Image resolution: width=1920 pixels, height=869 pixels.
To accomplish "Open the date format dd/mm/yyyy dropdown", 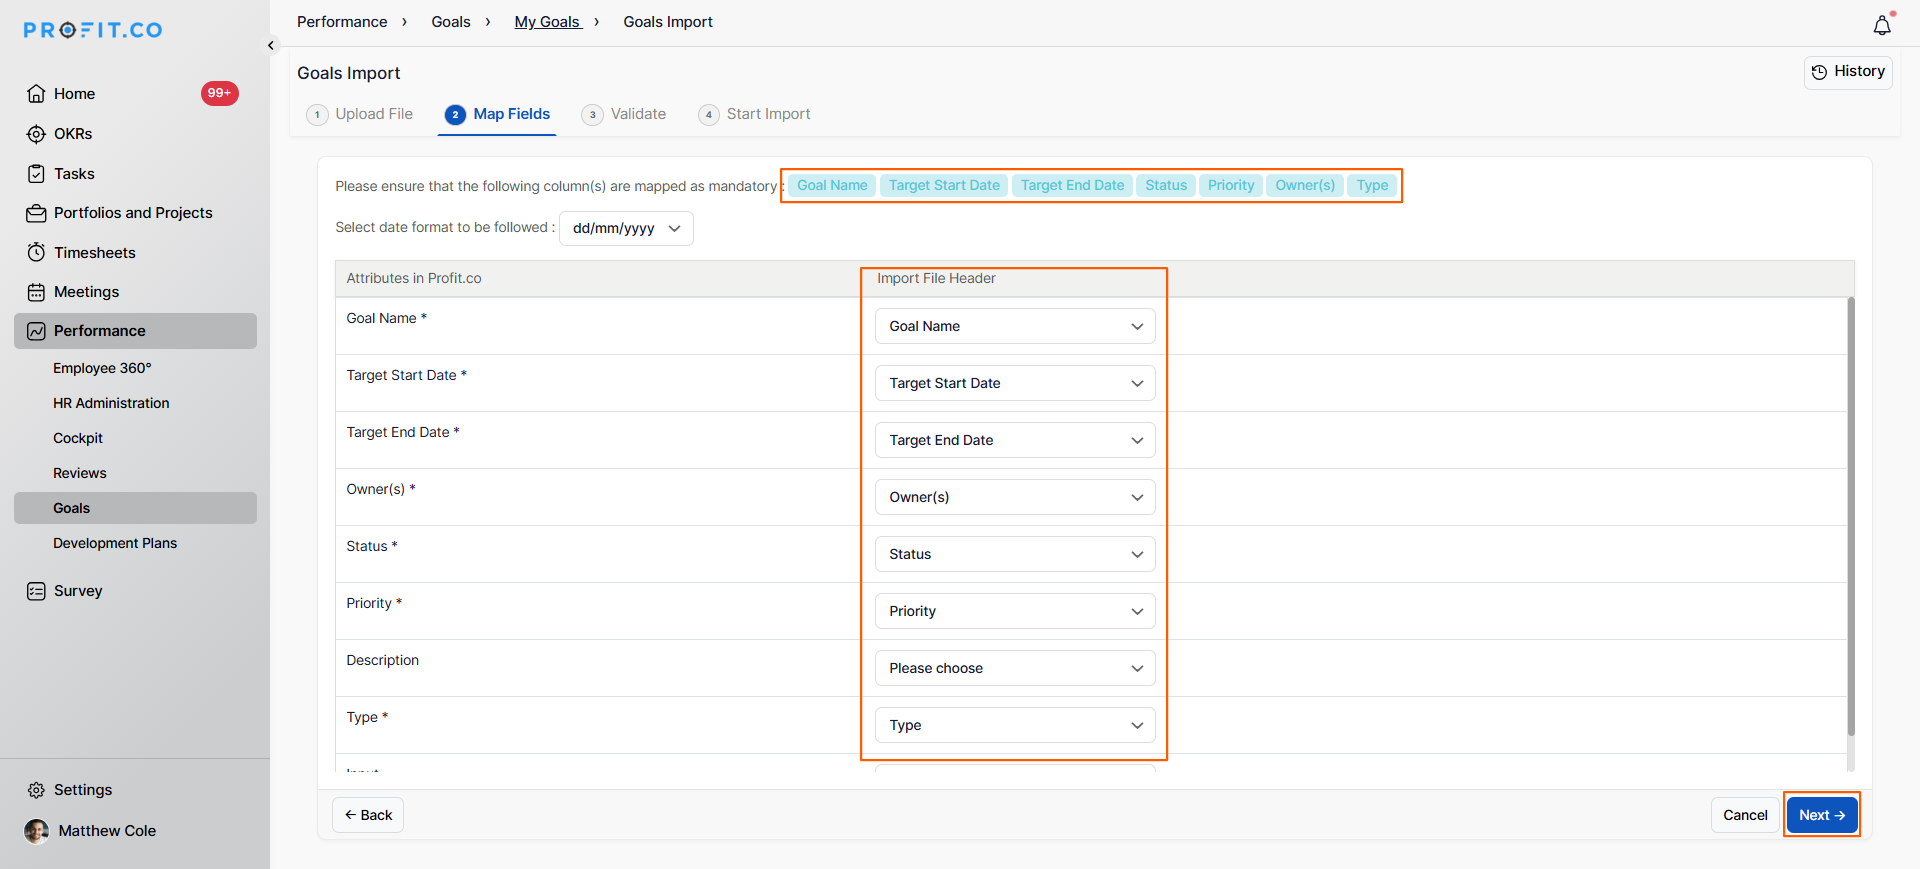I will click(x=626, y=228).
